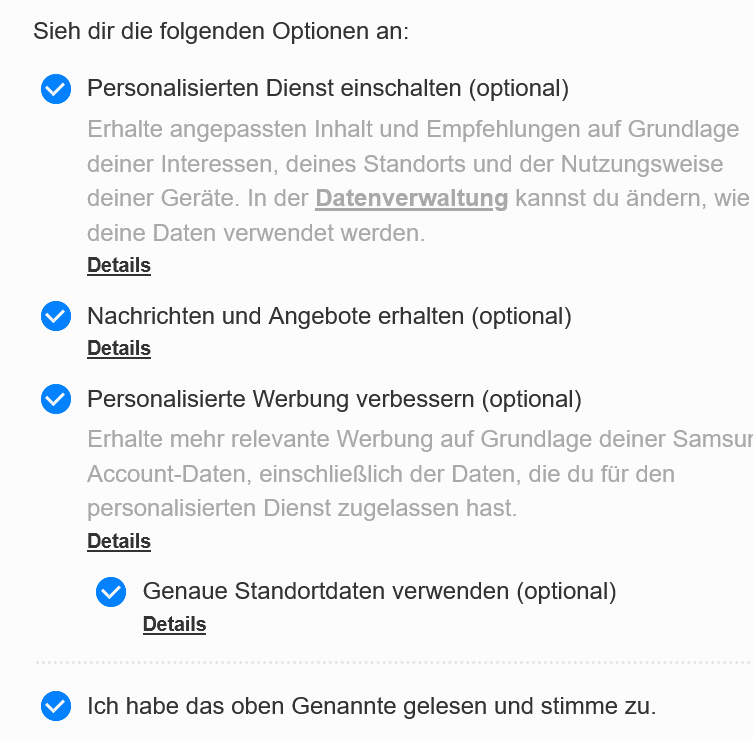Open Details under Personalisierten Dienst einschalten
Viewport: 753px width, 741px height.
pyautogui.click(x=119, y=265)
